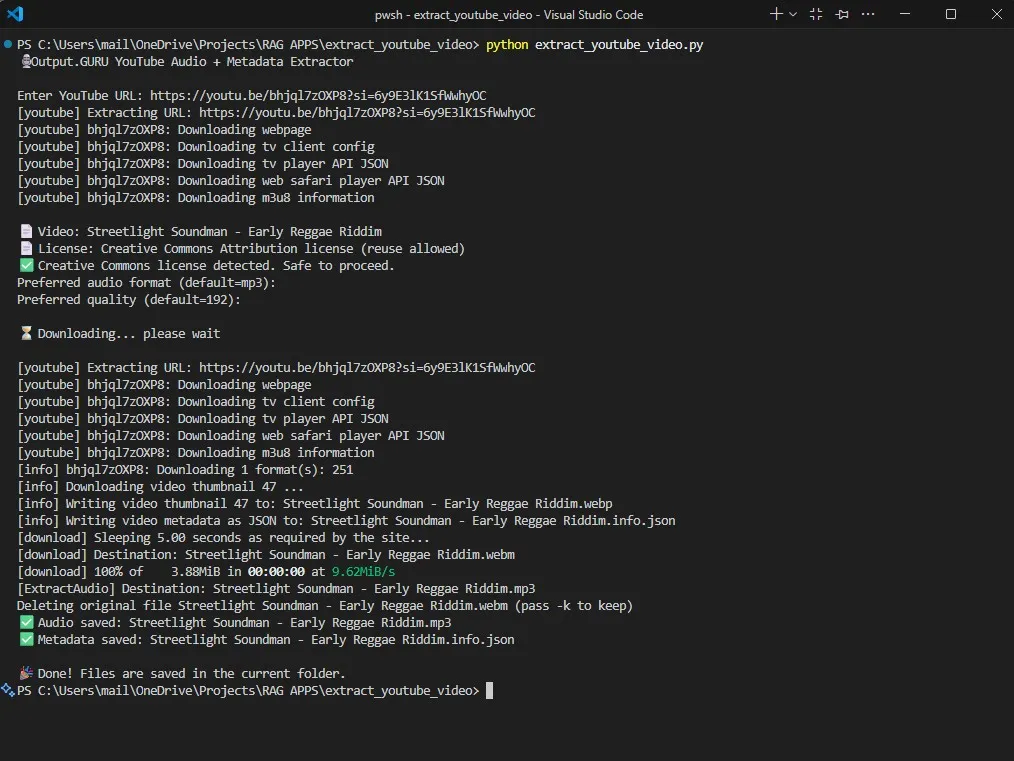Click the first Extracting URL youtu.be link
This screenshot has width=1014, height=761.
367,113
